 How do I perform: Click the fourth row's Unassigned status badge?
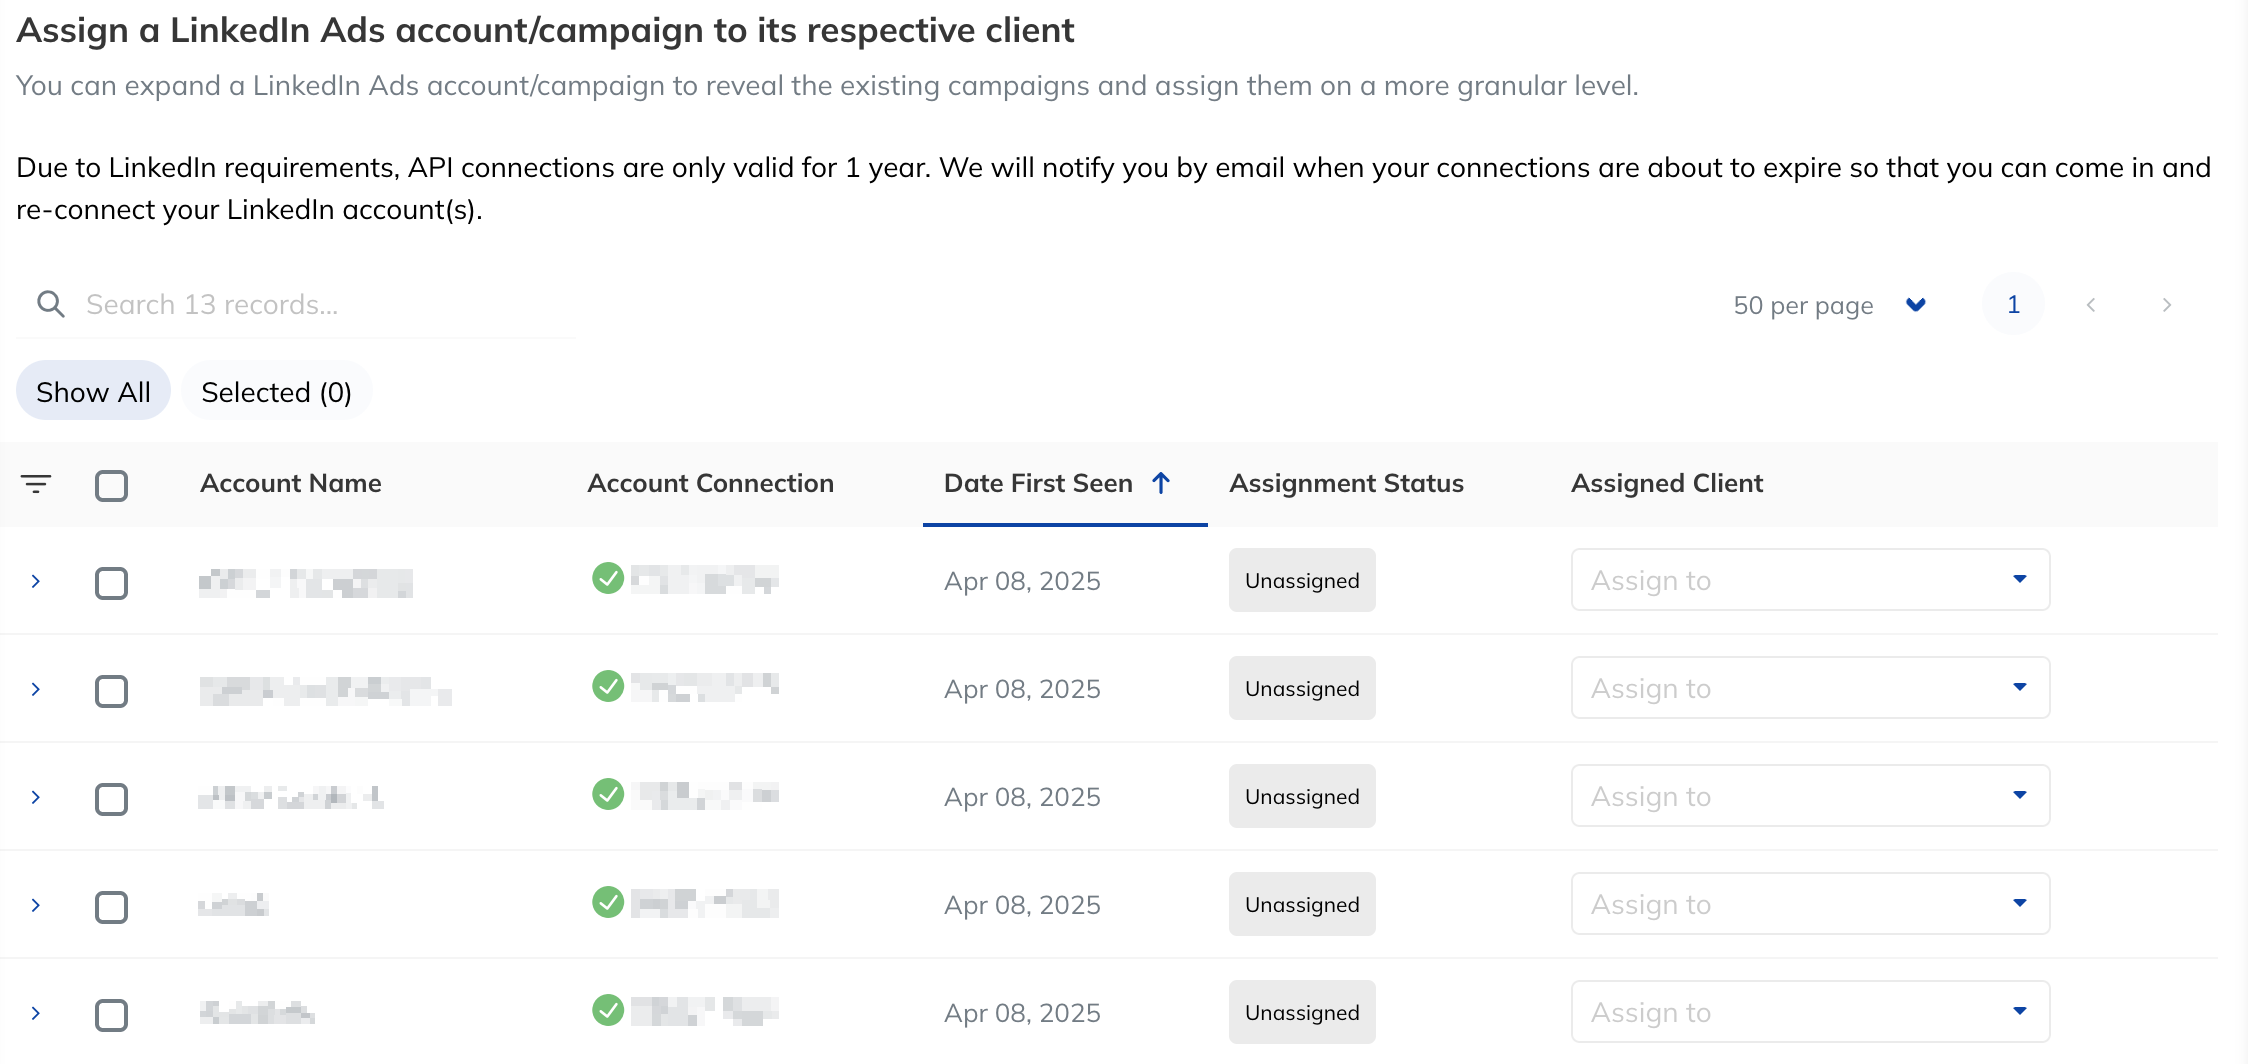coord(1302,904)
